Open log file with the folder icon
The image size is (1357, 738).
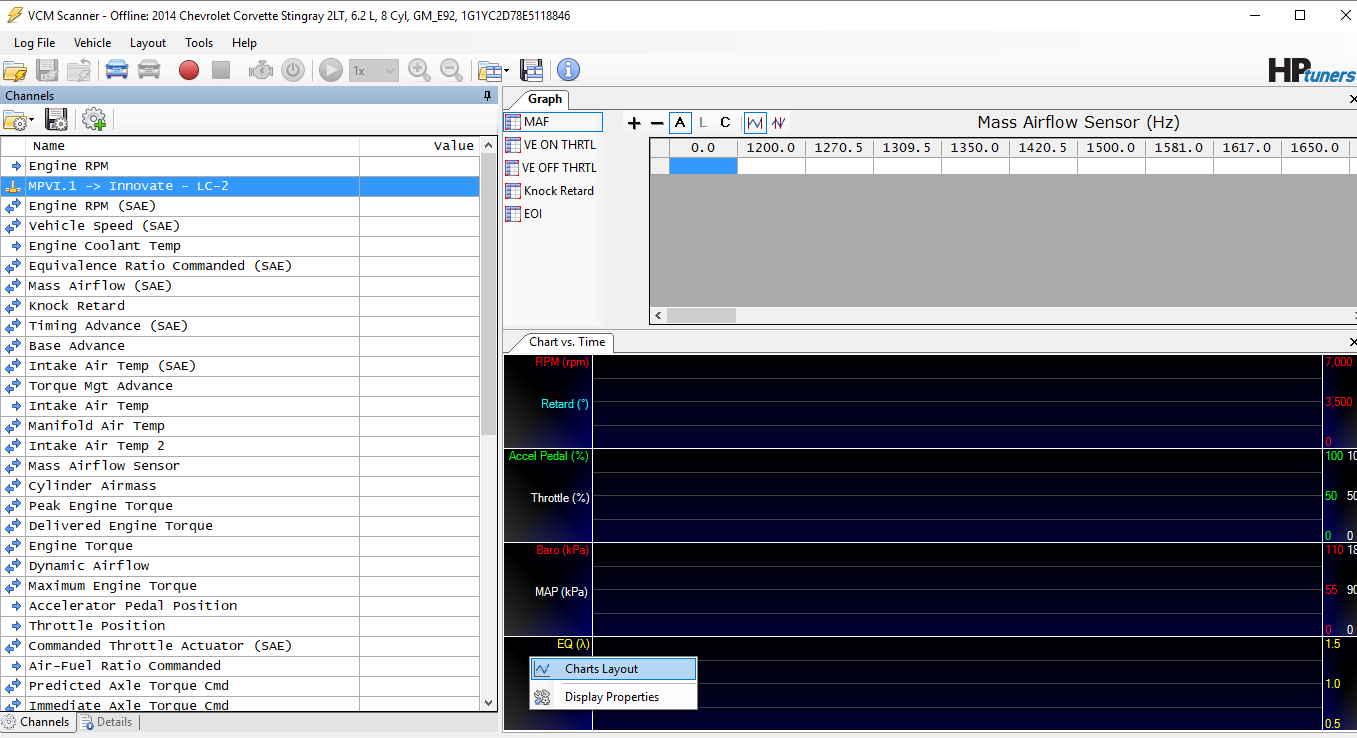(15, 70)
